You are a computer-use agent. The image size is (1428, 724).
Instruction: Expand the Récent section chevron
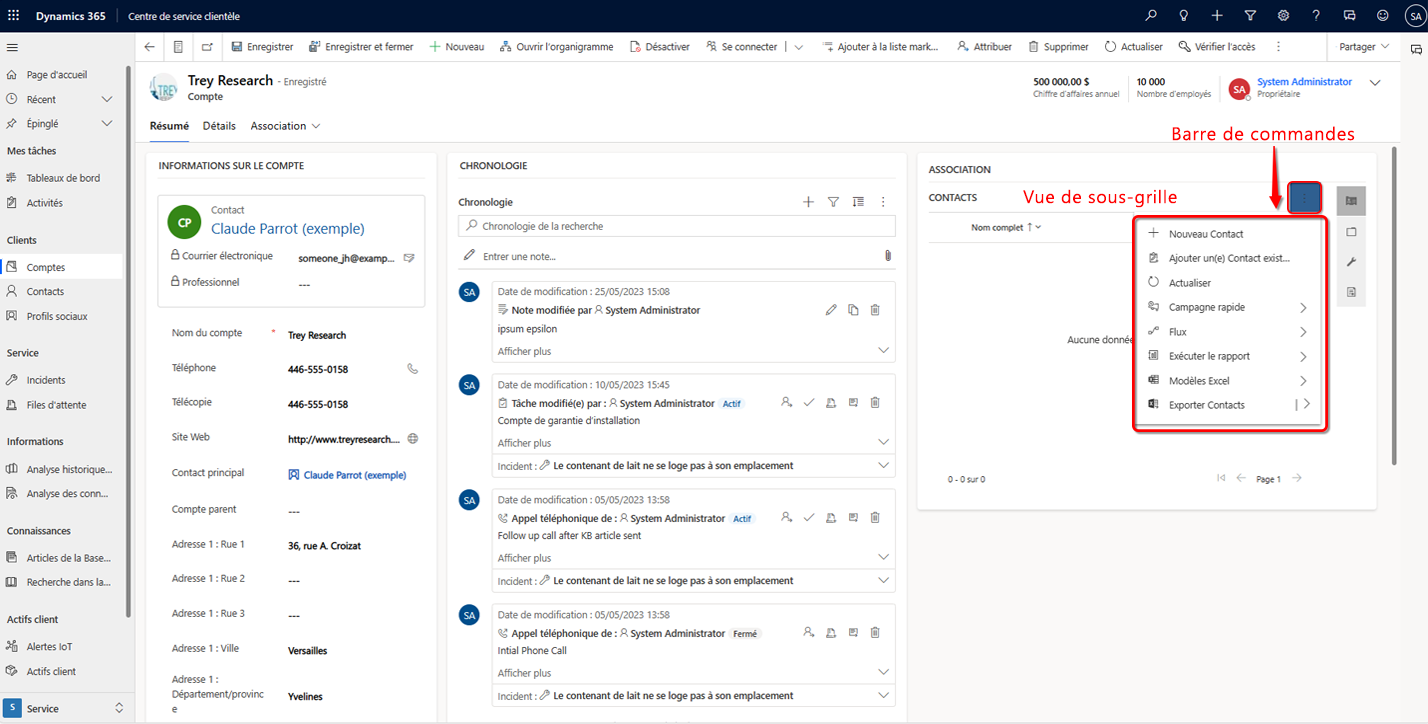(x=107, y=99)
